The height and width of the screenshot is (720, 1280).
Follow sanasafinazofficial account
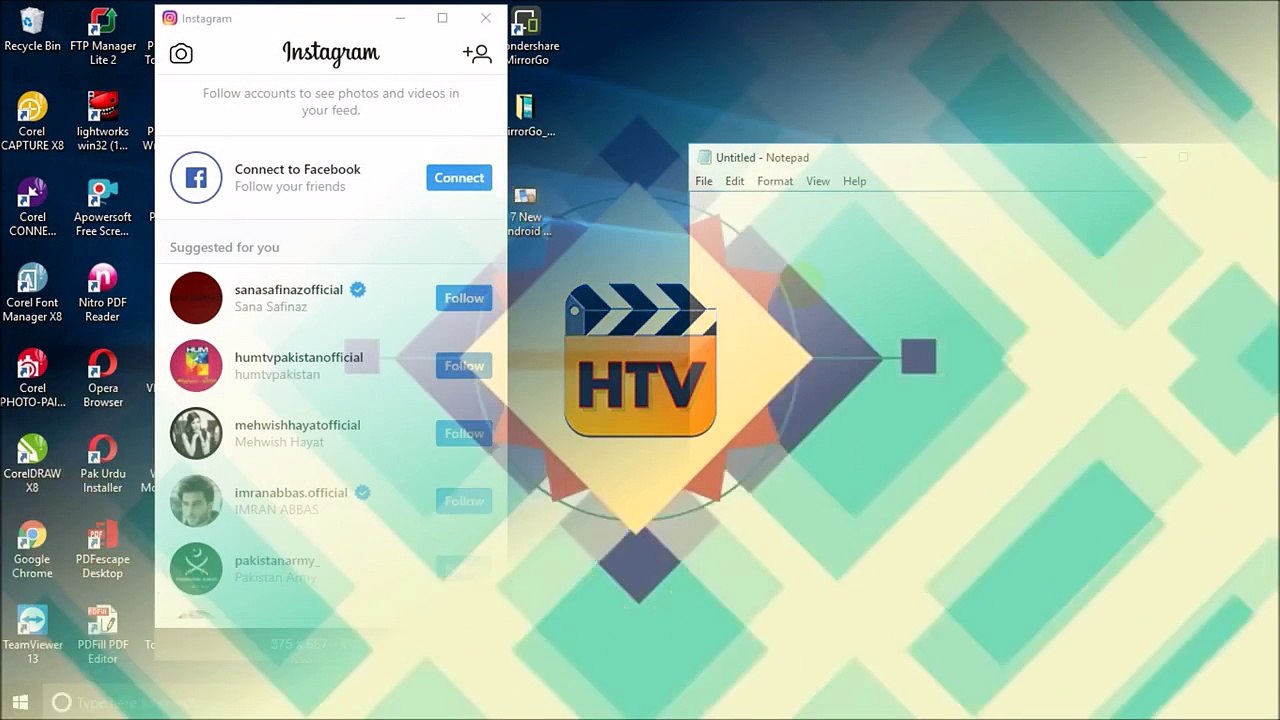(464, 298)
